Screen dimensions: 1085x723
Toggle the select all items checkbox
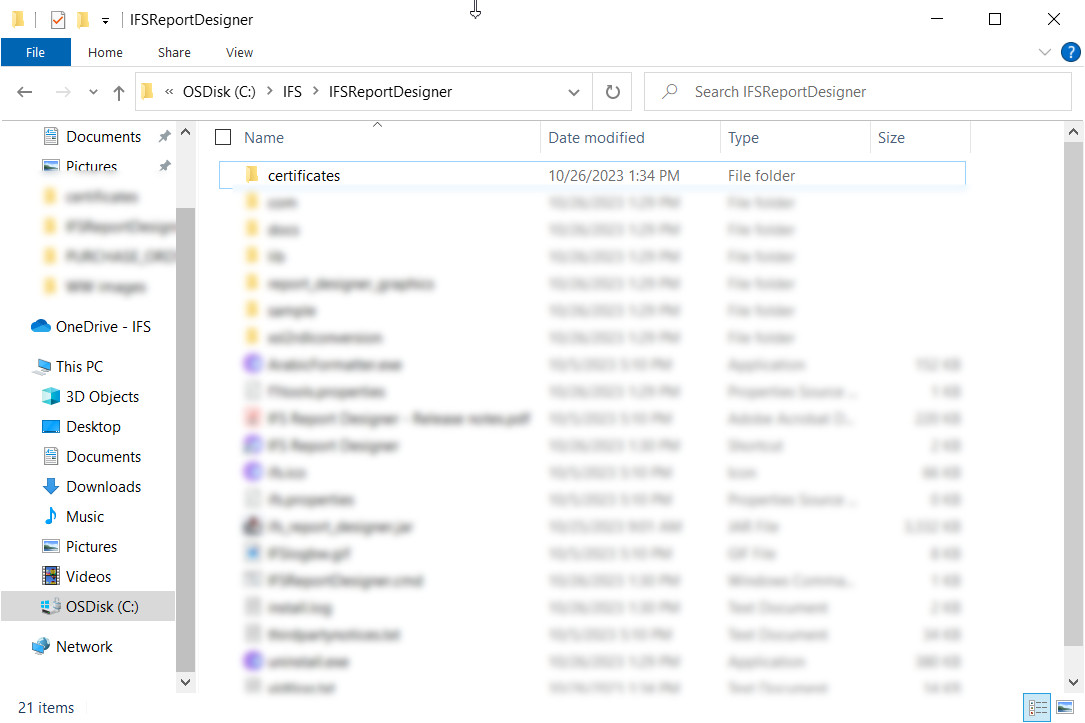point(223,138)
